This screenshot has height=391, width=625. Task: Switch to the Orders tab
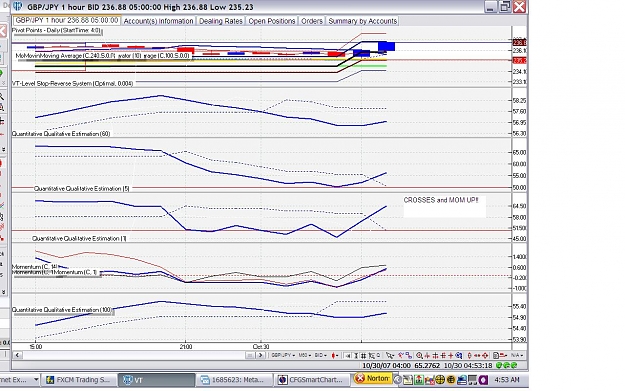point(312,21)
